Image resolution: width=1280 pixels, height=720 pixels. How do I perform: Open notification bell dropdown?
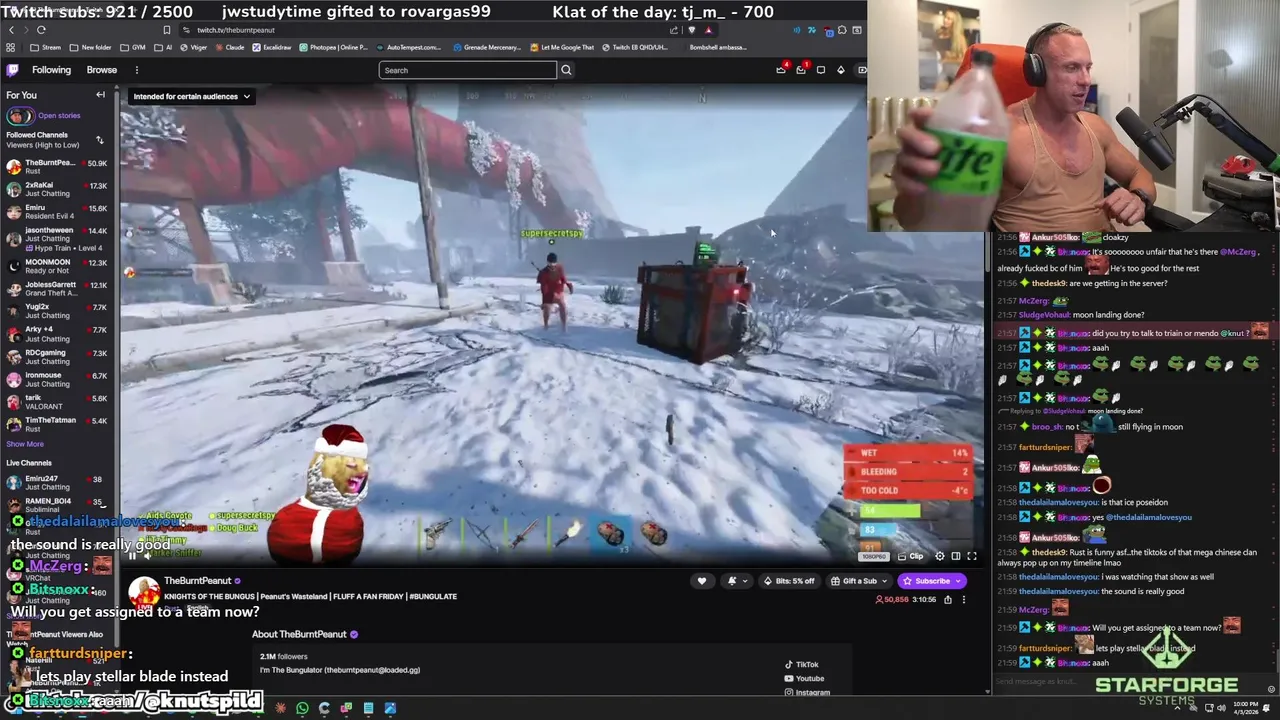click(736, 581)
